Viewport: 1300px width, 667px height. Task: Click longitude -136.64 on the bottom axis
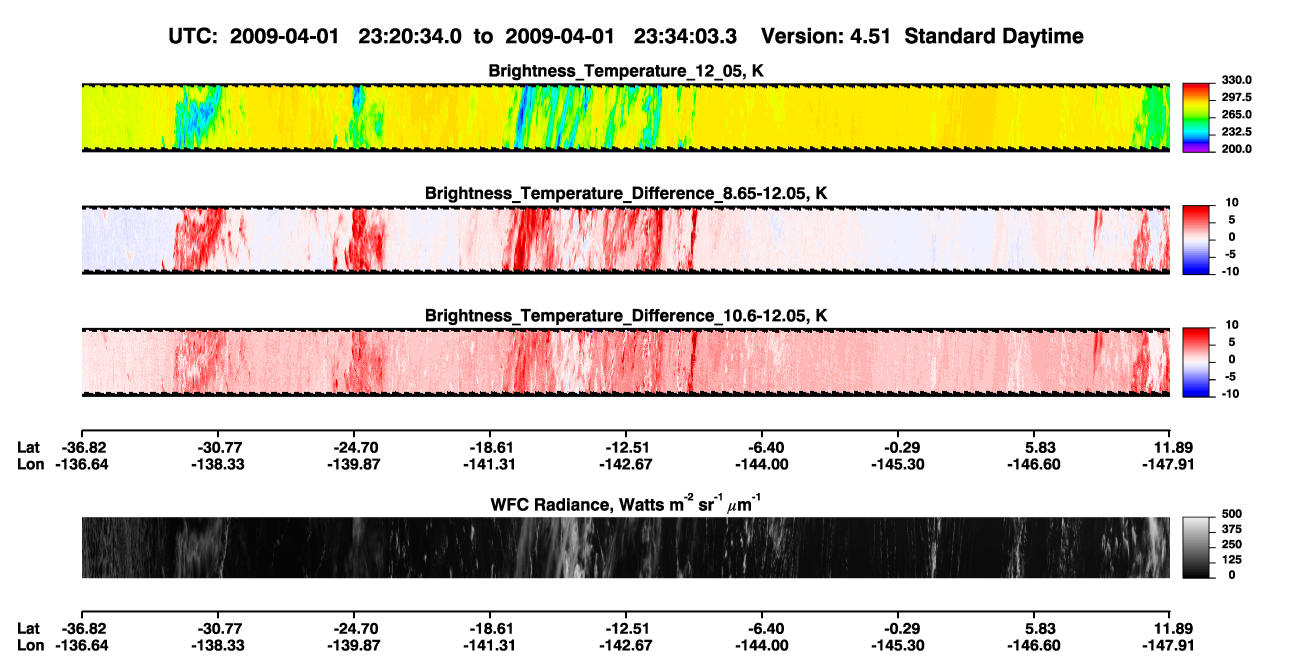(x=81, y=645)
